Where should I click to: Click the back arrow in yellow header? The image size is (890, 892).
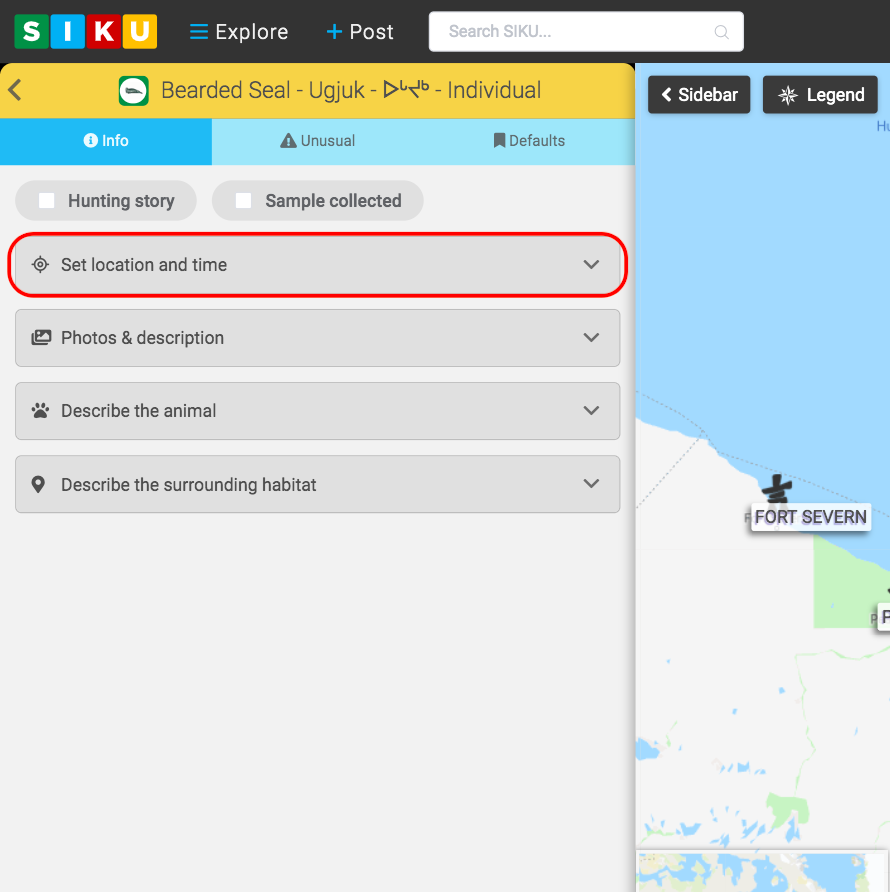click(x=15, y=90)
